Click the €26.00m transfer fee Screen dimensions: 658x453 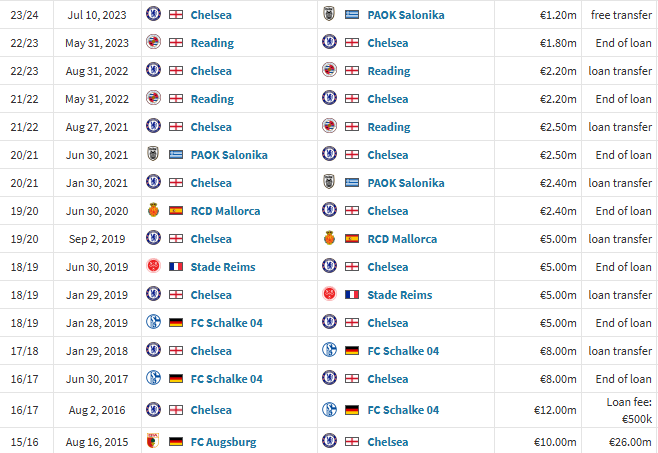pyautogui.click(x=630, y=442)
